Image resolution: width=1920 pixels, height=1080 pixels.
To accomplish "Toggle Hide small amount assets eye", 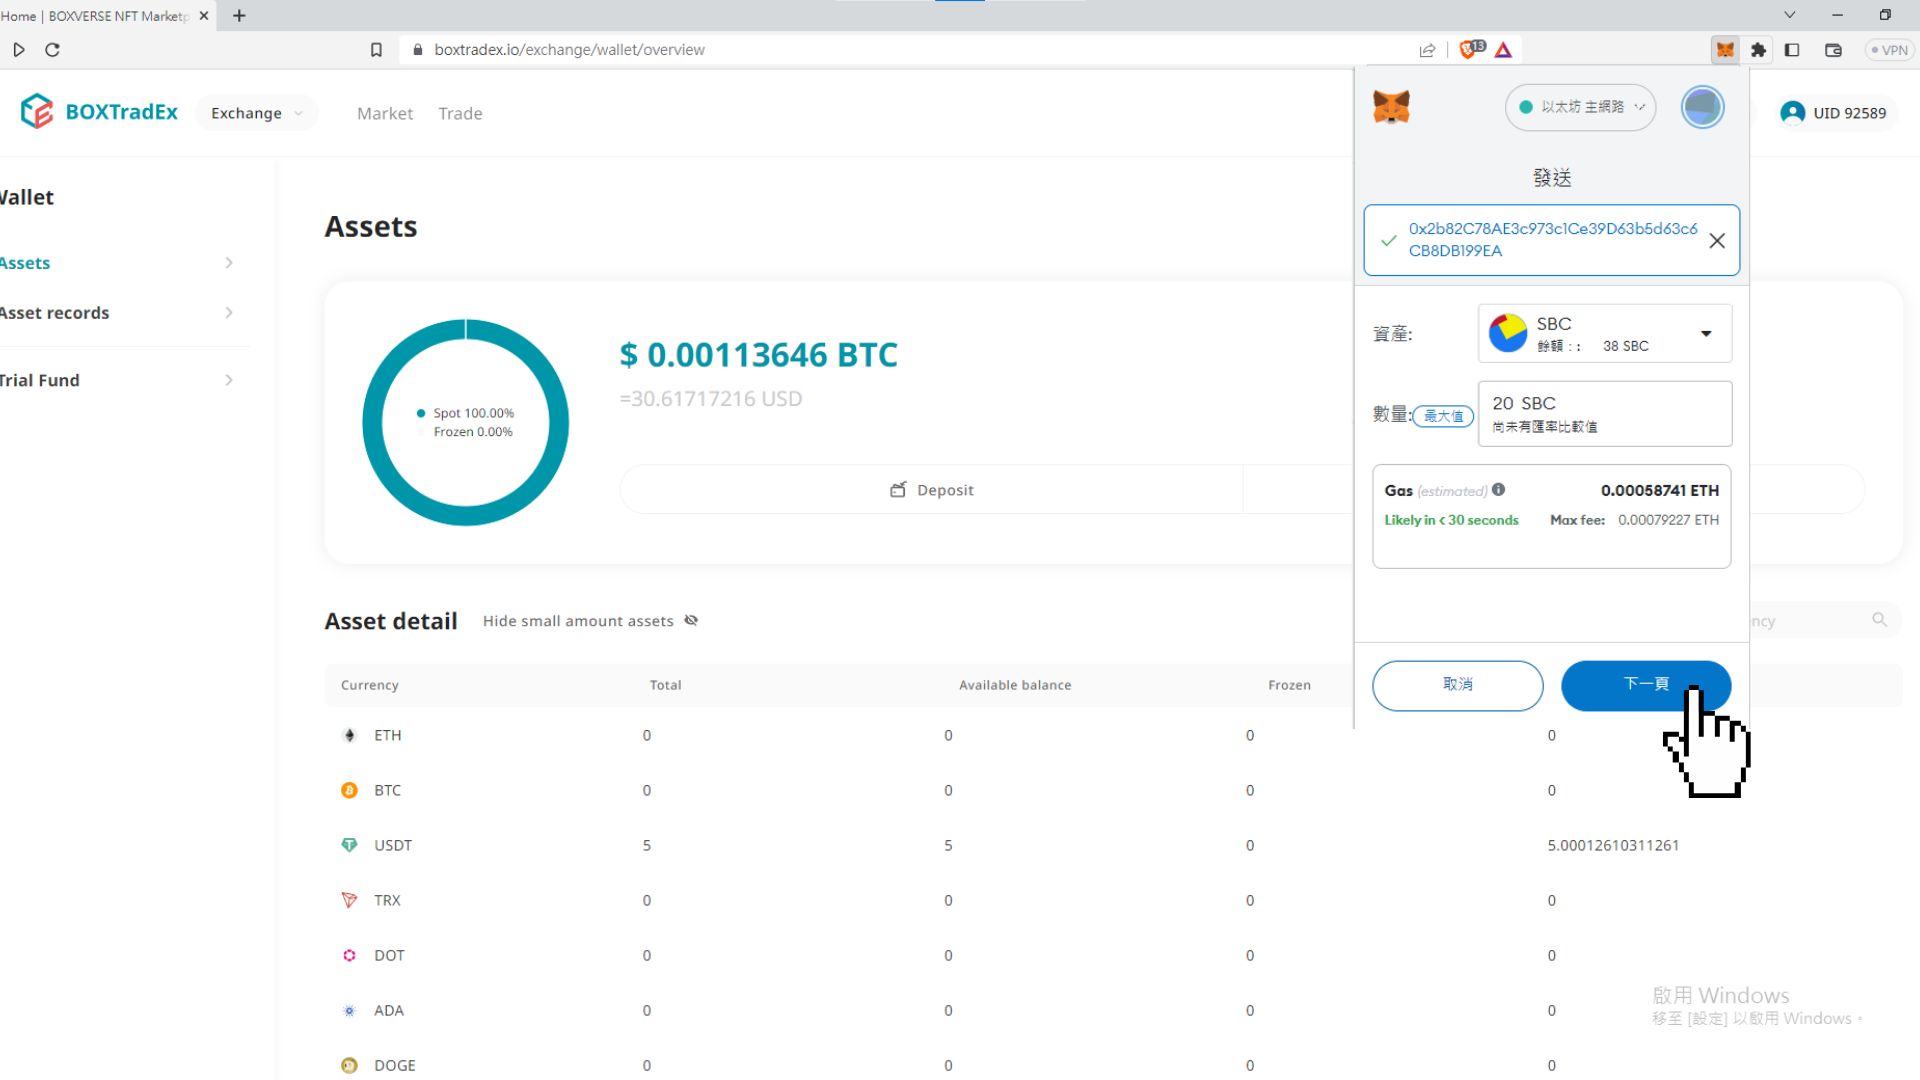I will (691, 621).
